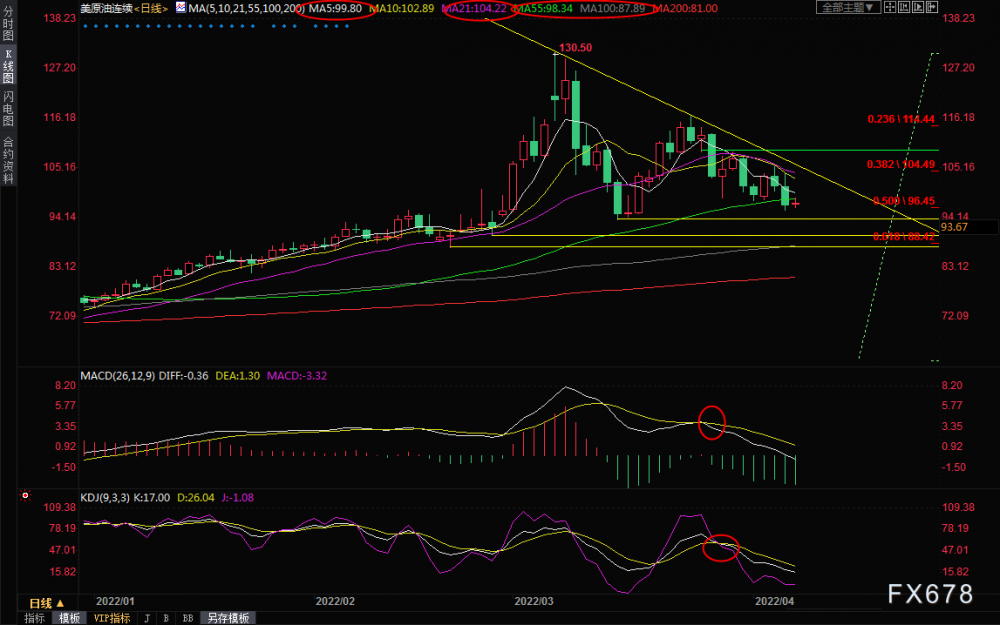Click the play replay icon in top toolbar
The height and width of the screenshot is (625, 1000).
click(918, 8)
